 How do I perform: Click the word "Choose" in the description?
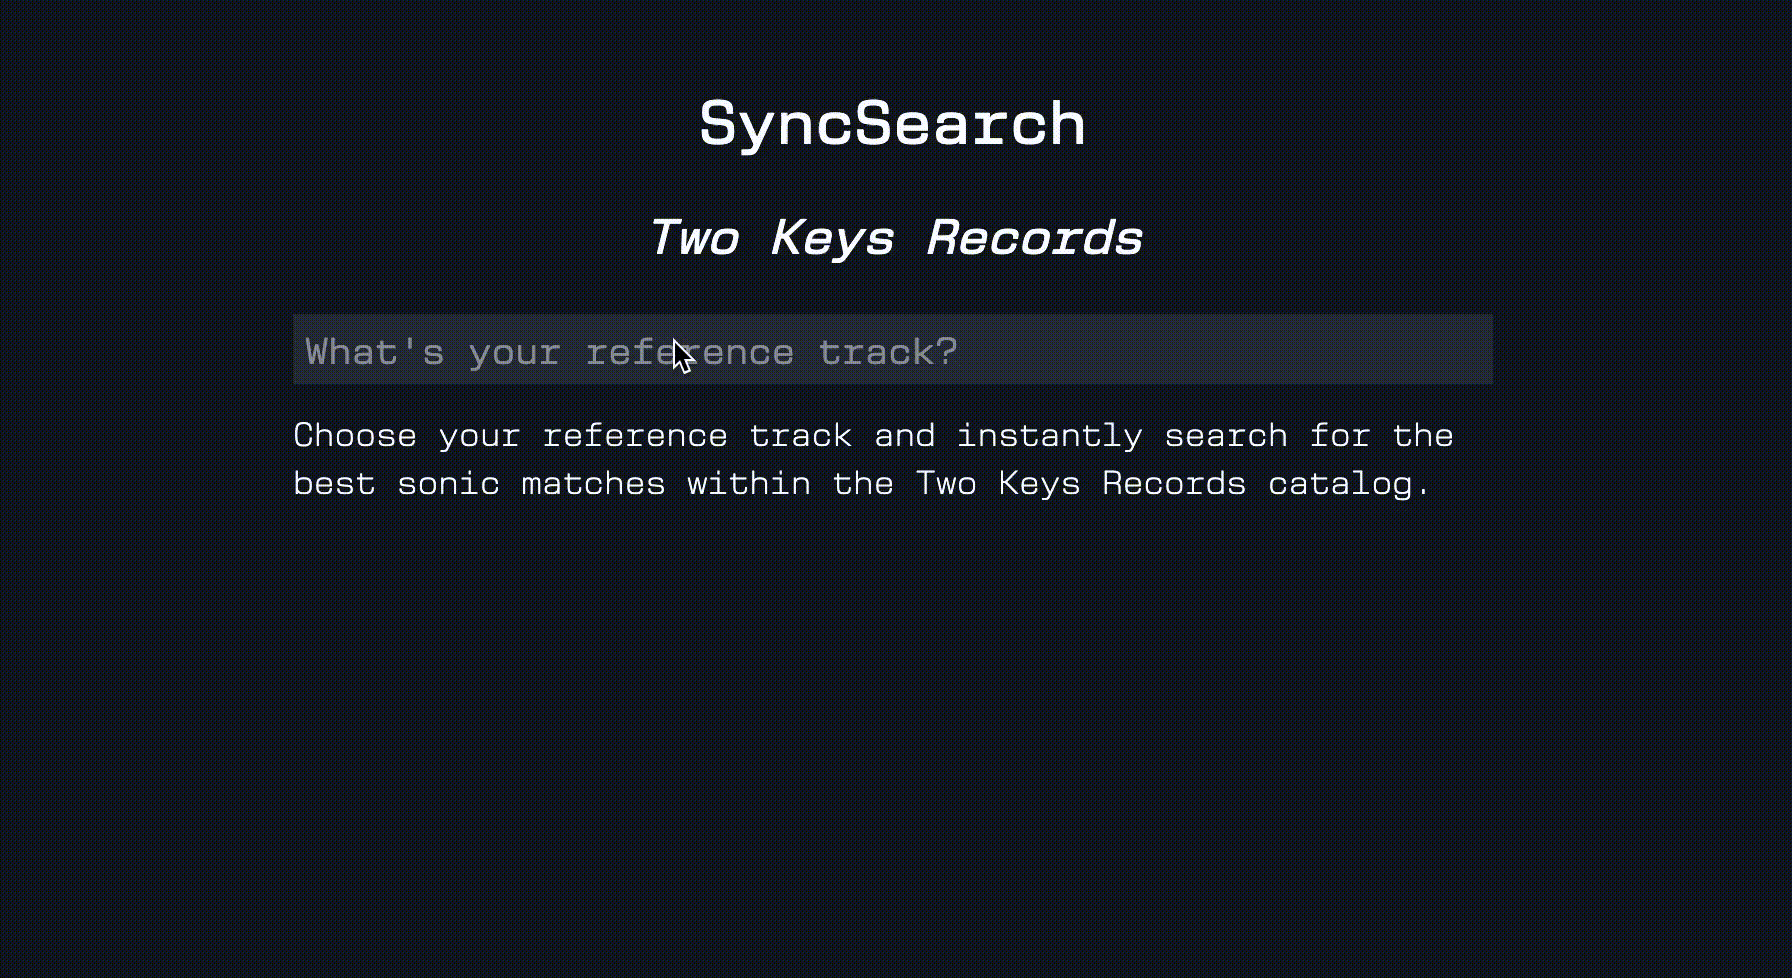355,436
